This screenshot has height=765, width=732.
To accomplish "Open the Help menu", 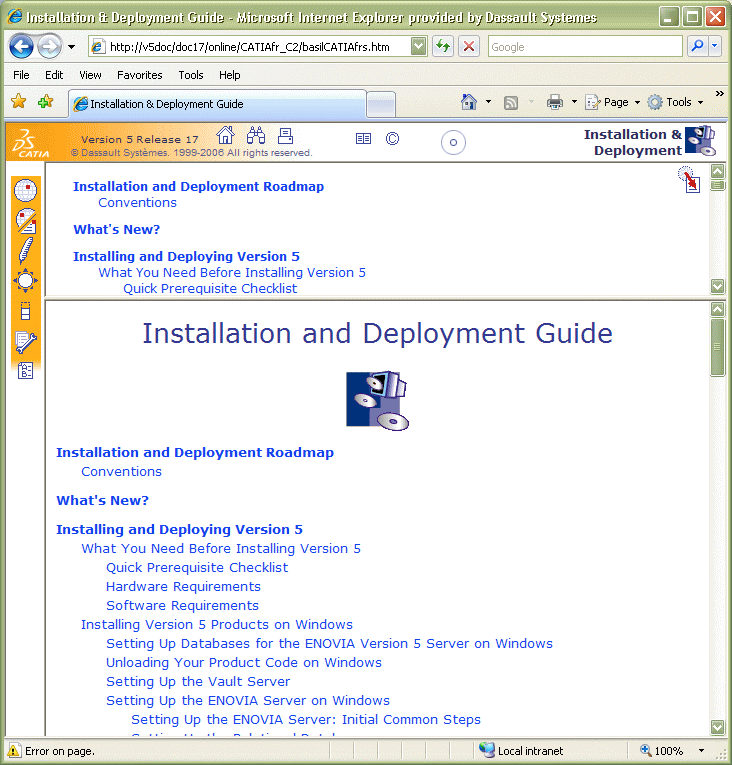I will pyautogui.click(x=229, y=75).
